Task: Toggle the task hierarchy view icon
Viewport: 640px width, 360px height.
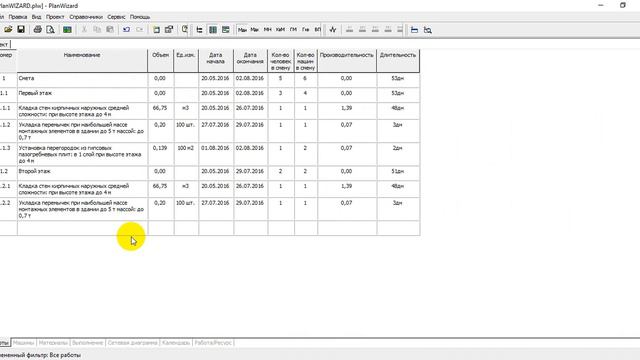Action: click(x=199, y=29)
